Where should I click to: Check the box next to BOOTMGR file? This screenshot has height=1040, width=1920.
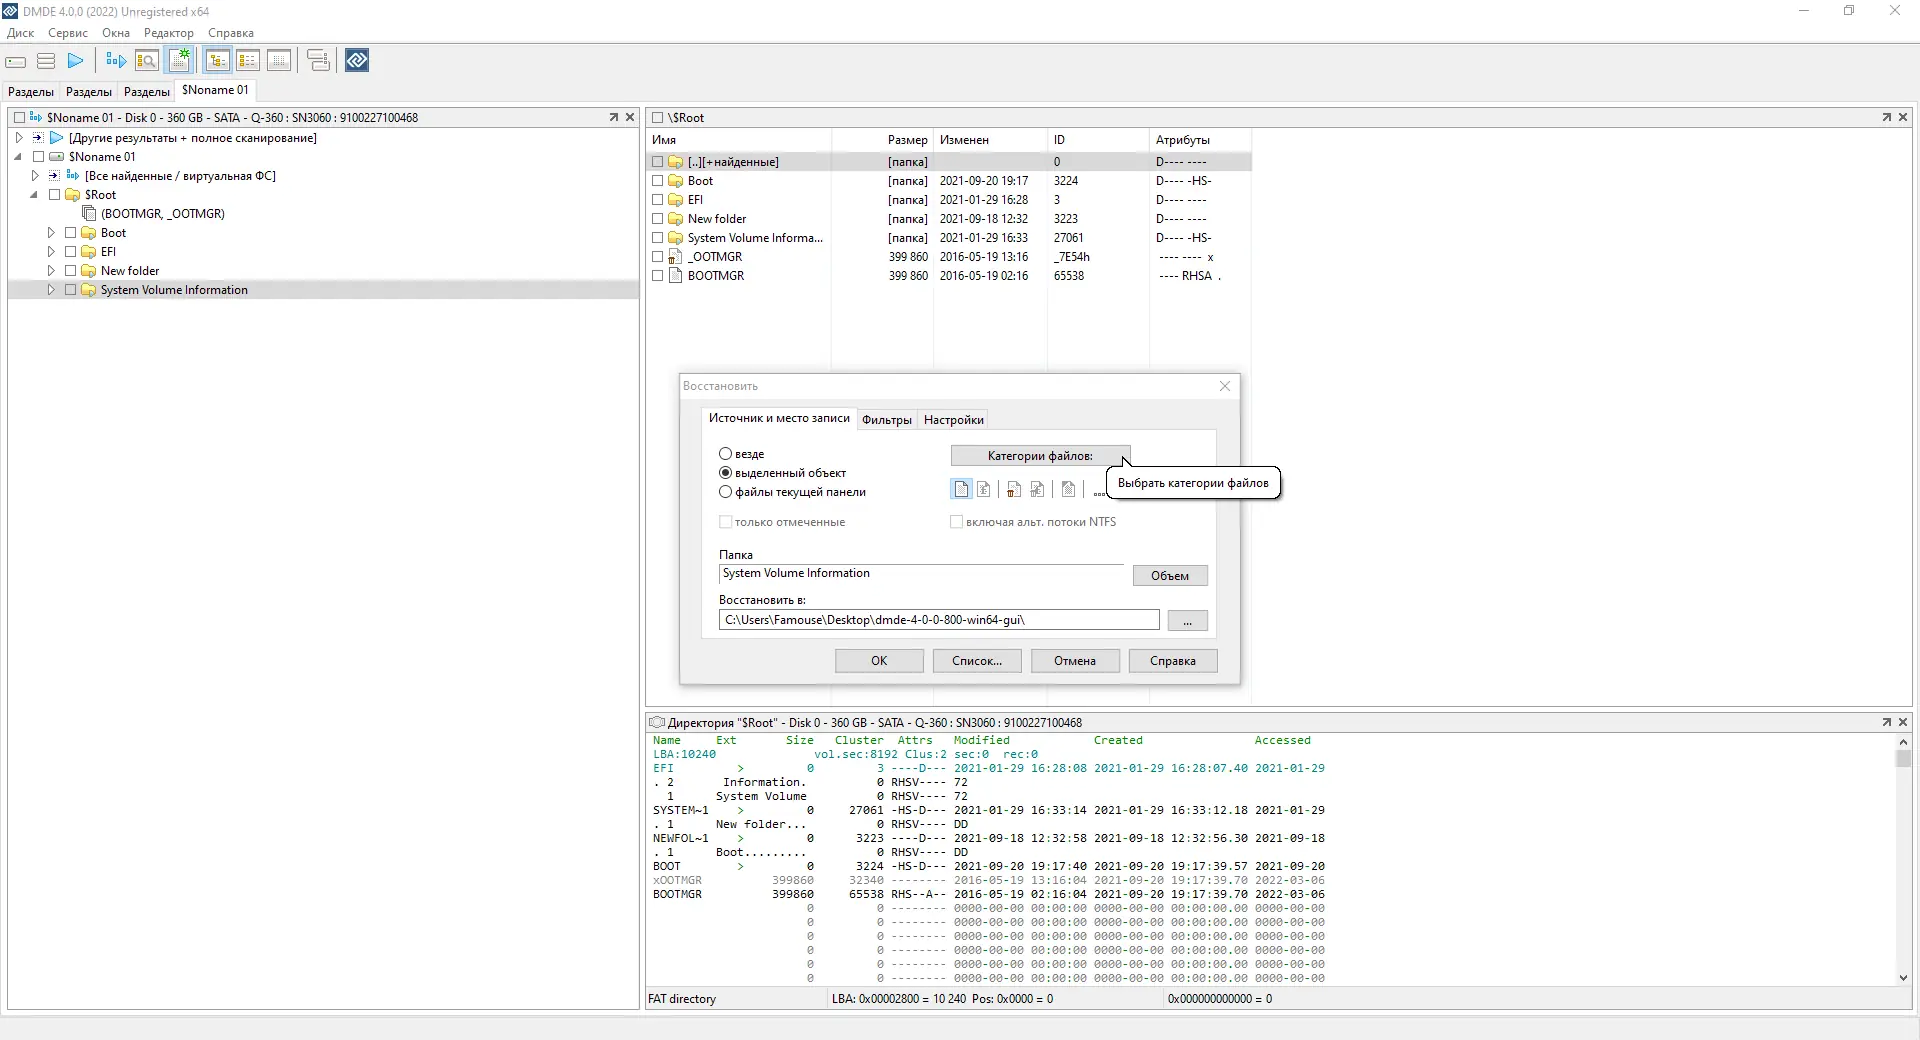(x=657, y=276)
